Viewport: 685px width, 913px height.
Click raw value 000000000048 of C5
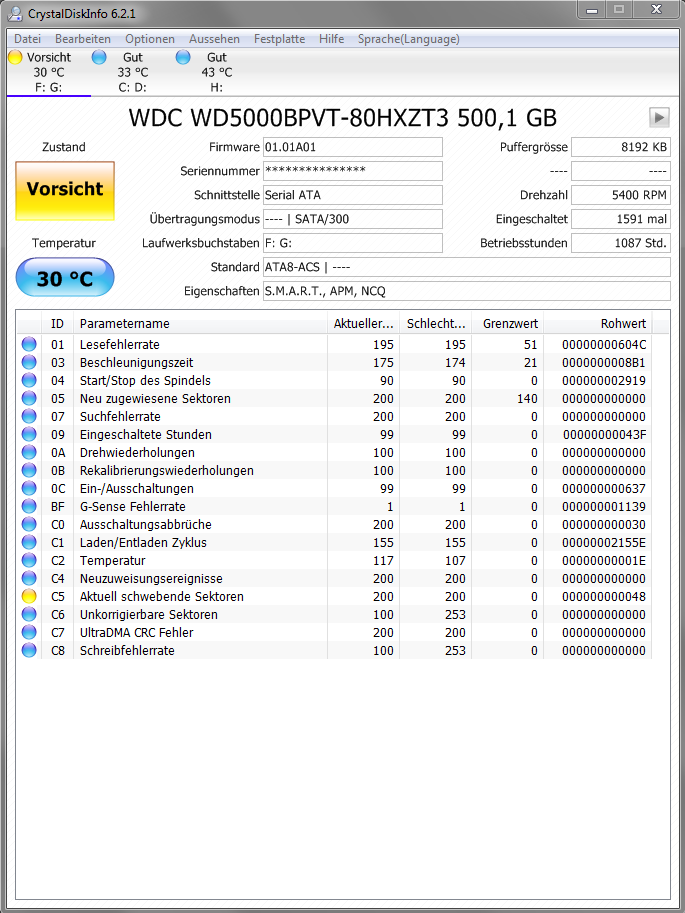pyautogui.click(x=604, y=597)
